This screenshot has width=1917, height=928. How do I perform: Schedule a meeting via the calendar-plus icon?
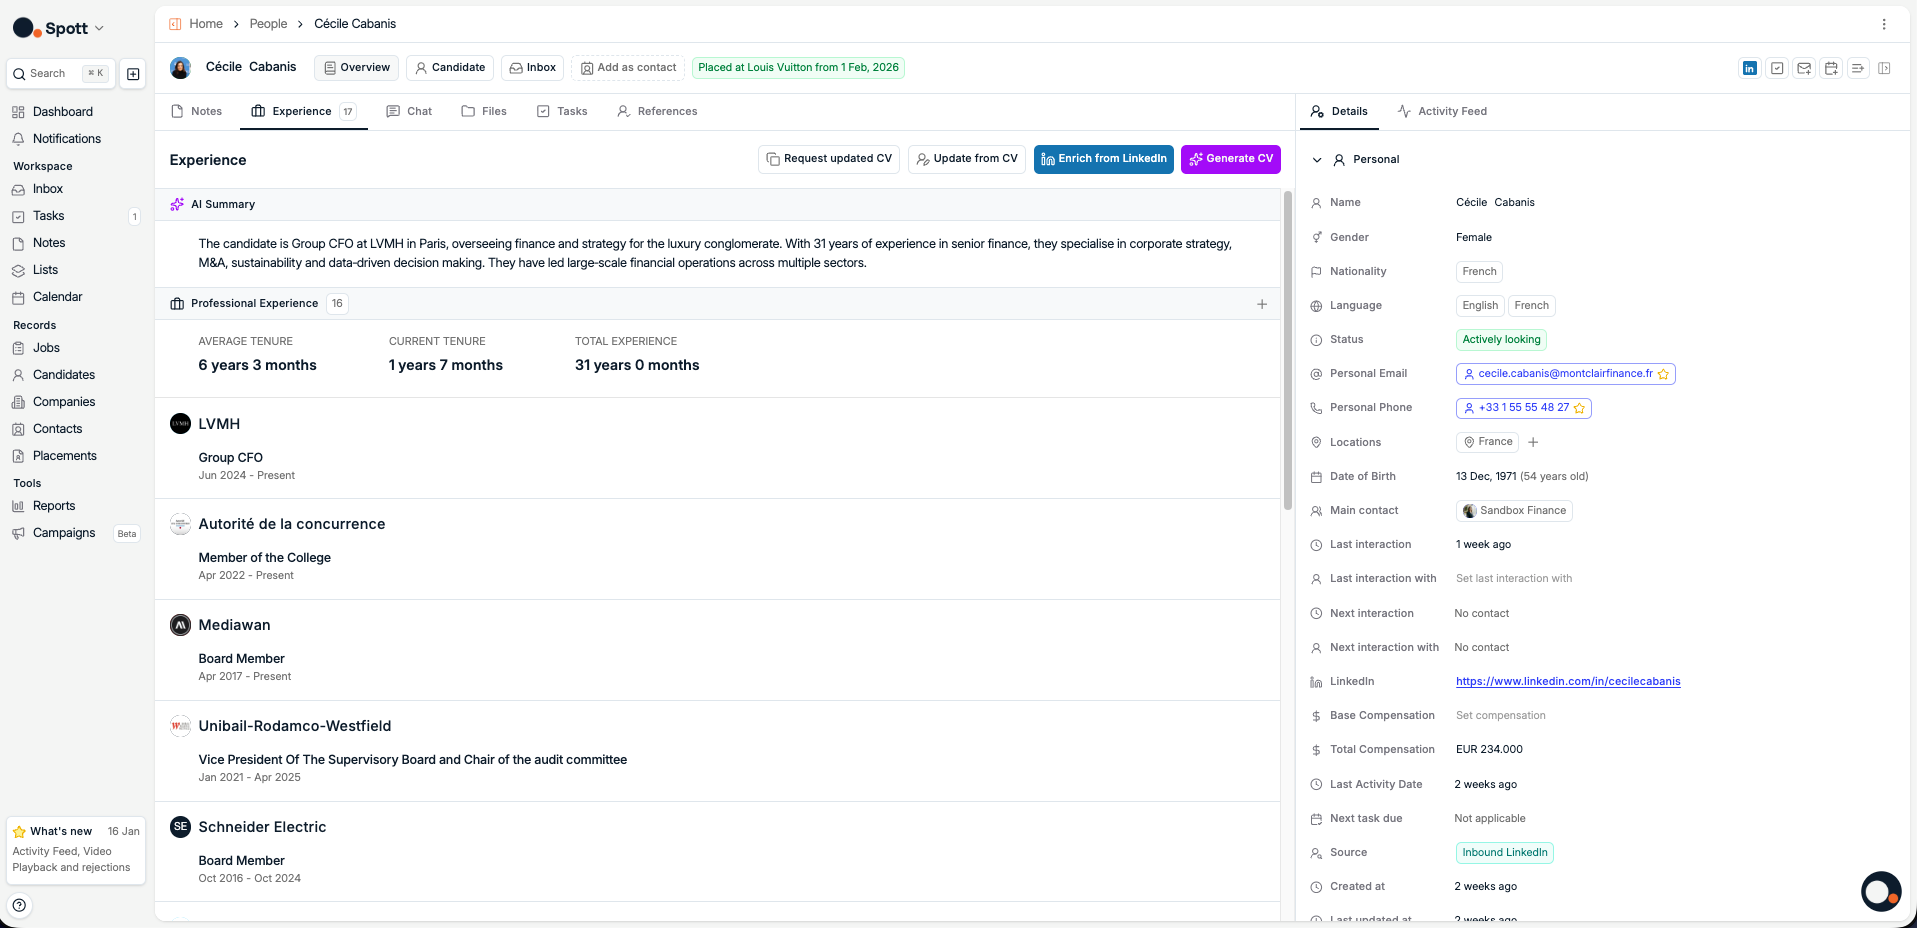pos(1830,68)
